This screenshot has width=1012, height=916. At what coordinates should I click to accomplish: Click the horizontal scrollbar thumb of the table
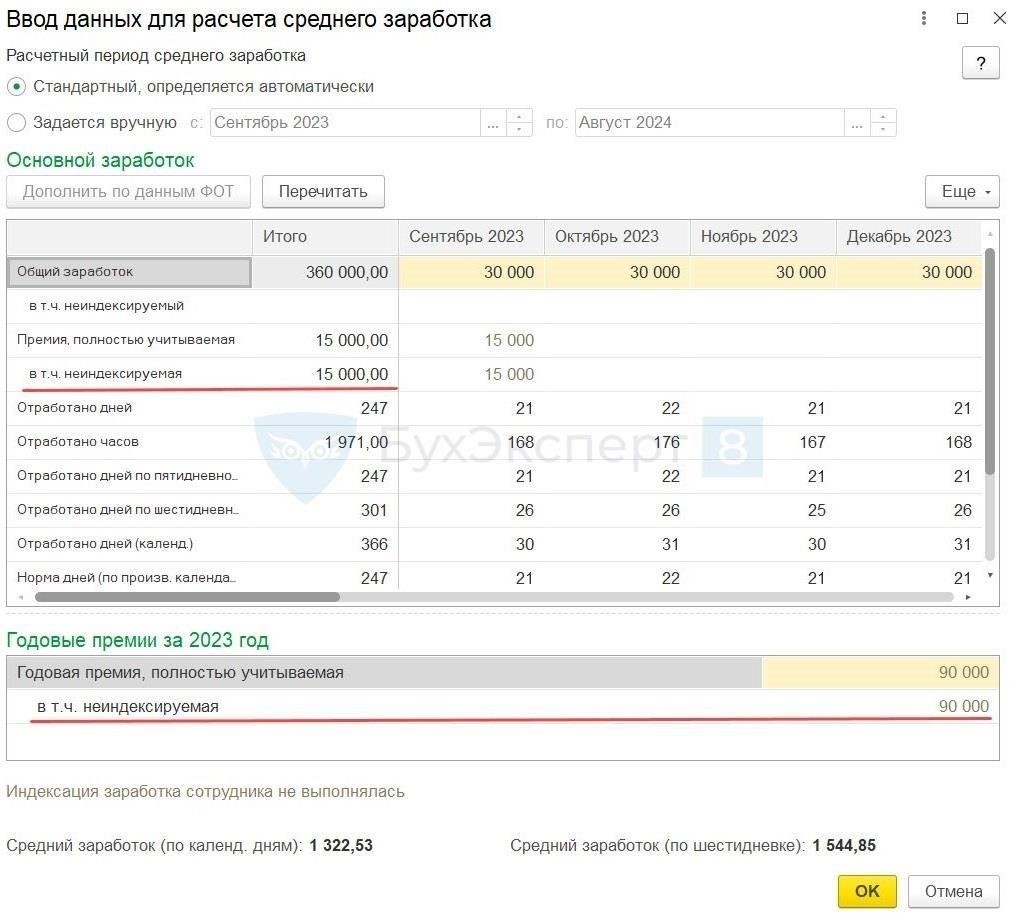pos(187,597)
